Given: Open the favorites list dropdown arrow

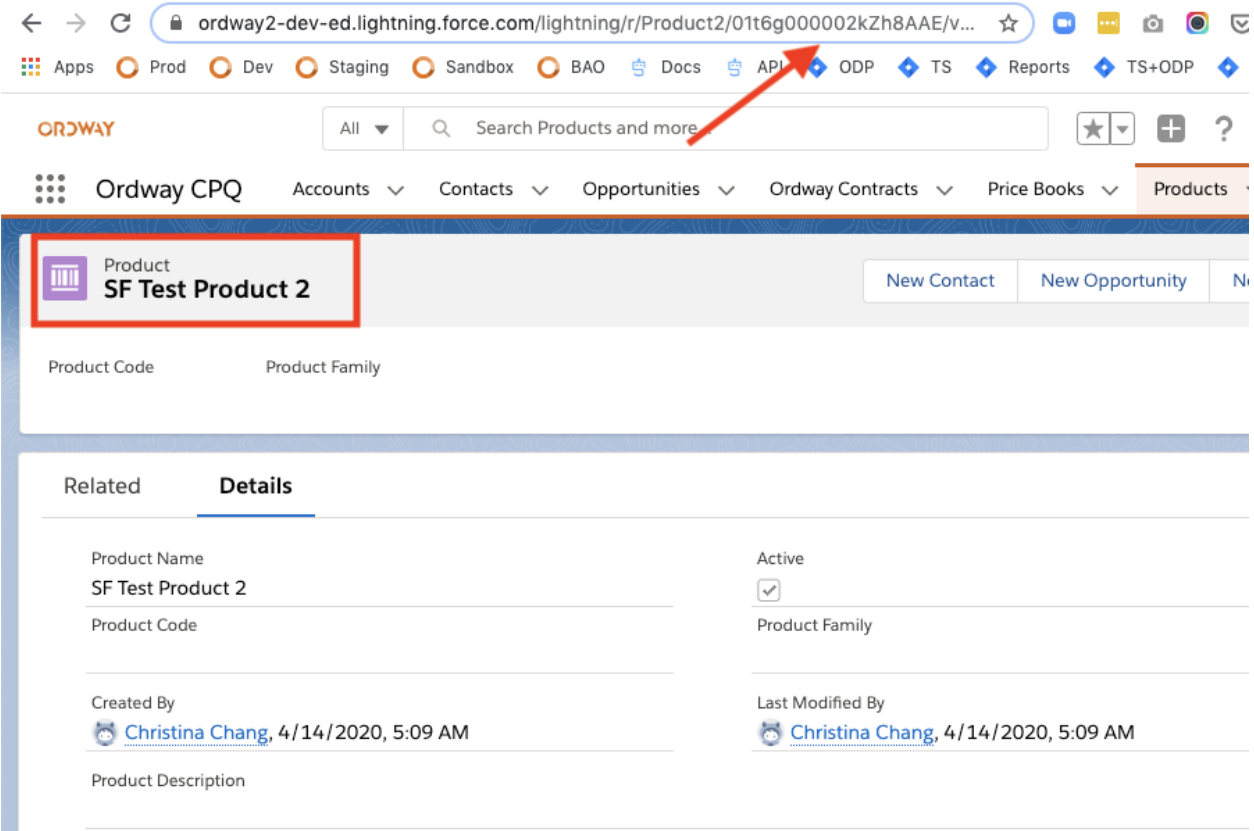Looking at the screenshot, I should coord(1123,128).
